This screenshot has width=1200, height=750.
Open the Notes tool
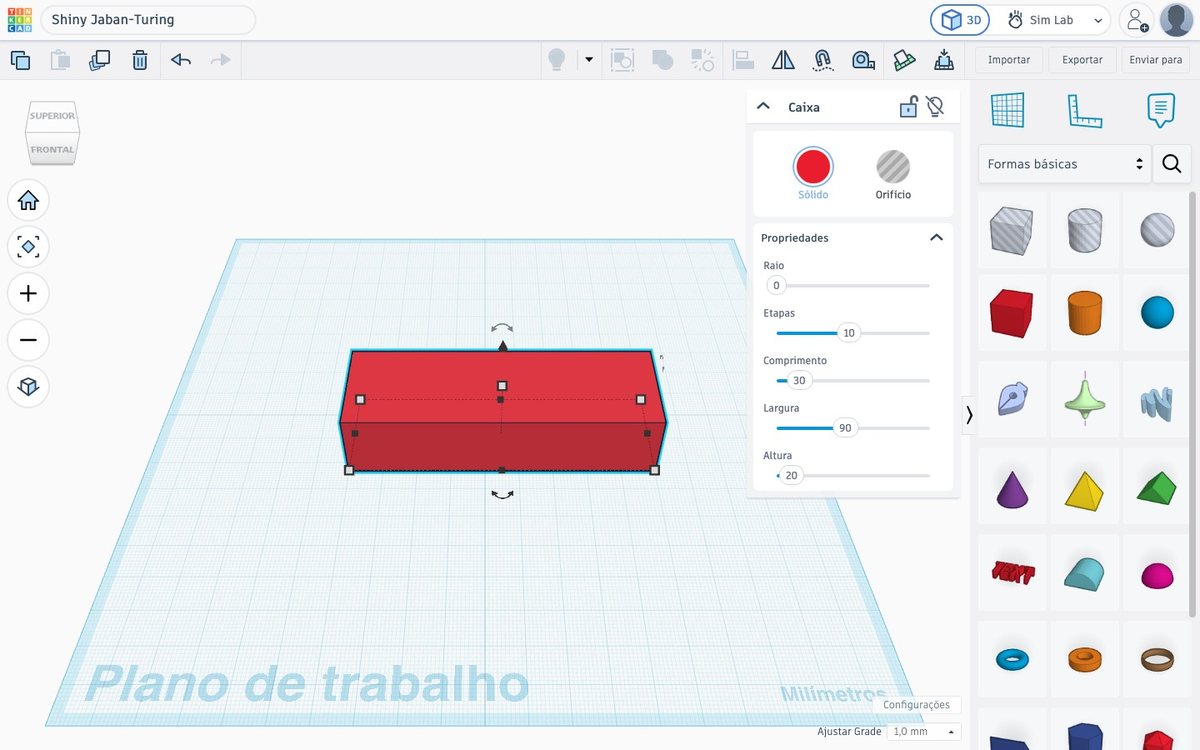pos(1160,110)
